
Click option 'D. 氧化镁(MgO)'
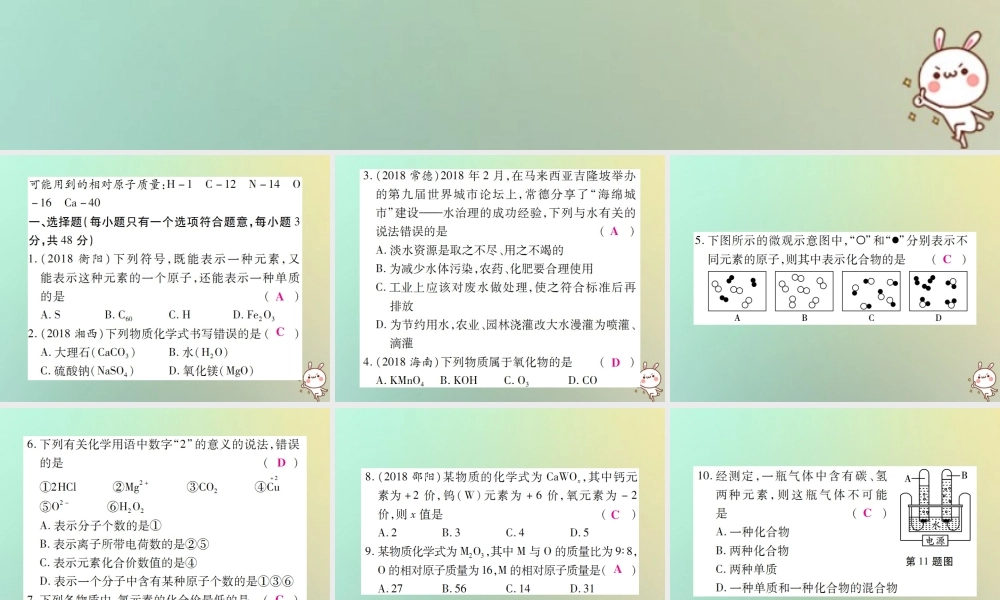tap(211, 370)
